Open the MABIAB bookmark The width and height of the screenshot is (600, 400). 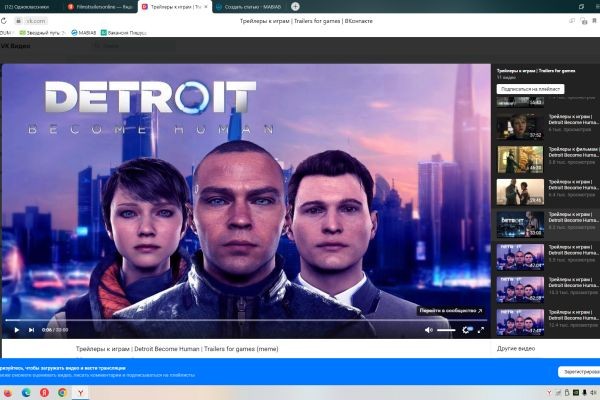[84, 33]
